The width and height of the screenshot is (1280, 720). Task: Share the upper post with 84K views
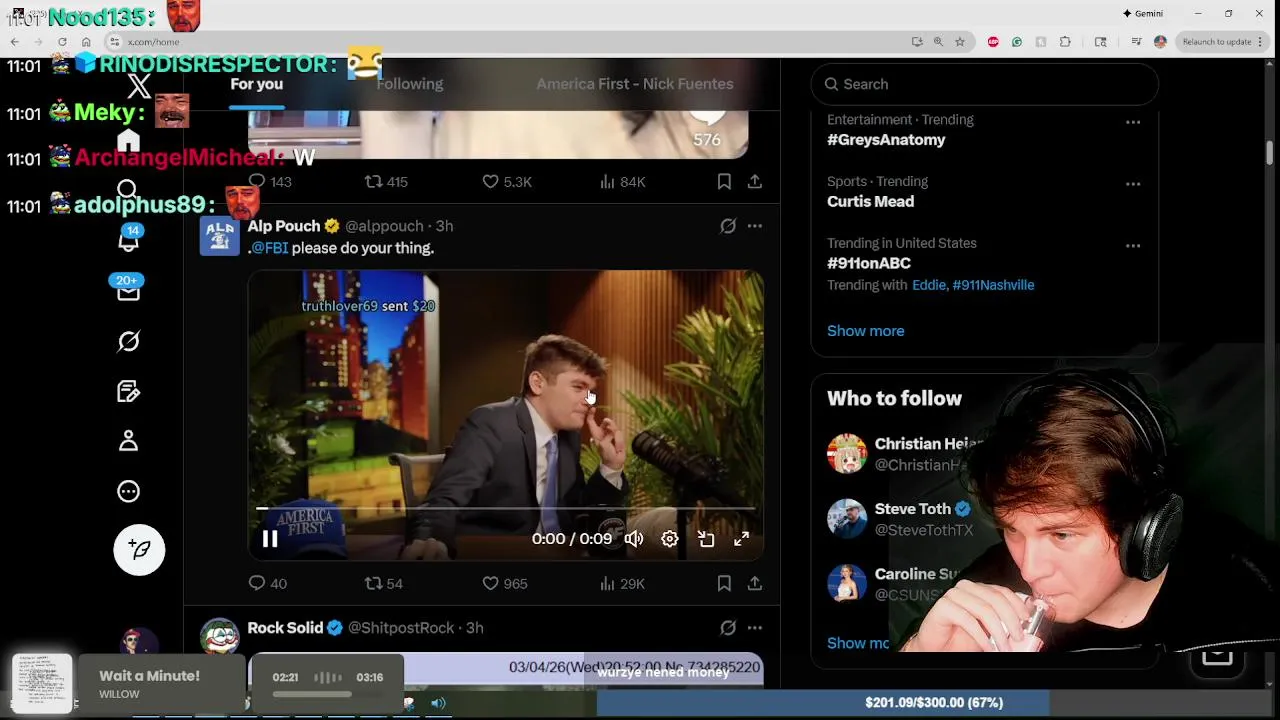tap(755, 182)
